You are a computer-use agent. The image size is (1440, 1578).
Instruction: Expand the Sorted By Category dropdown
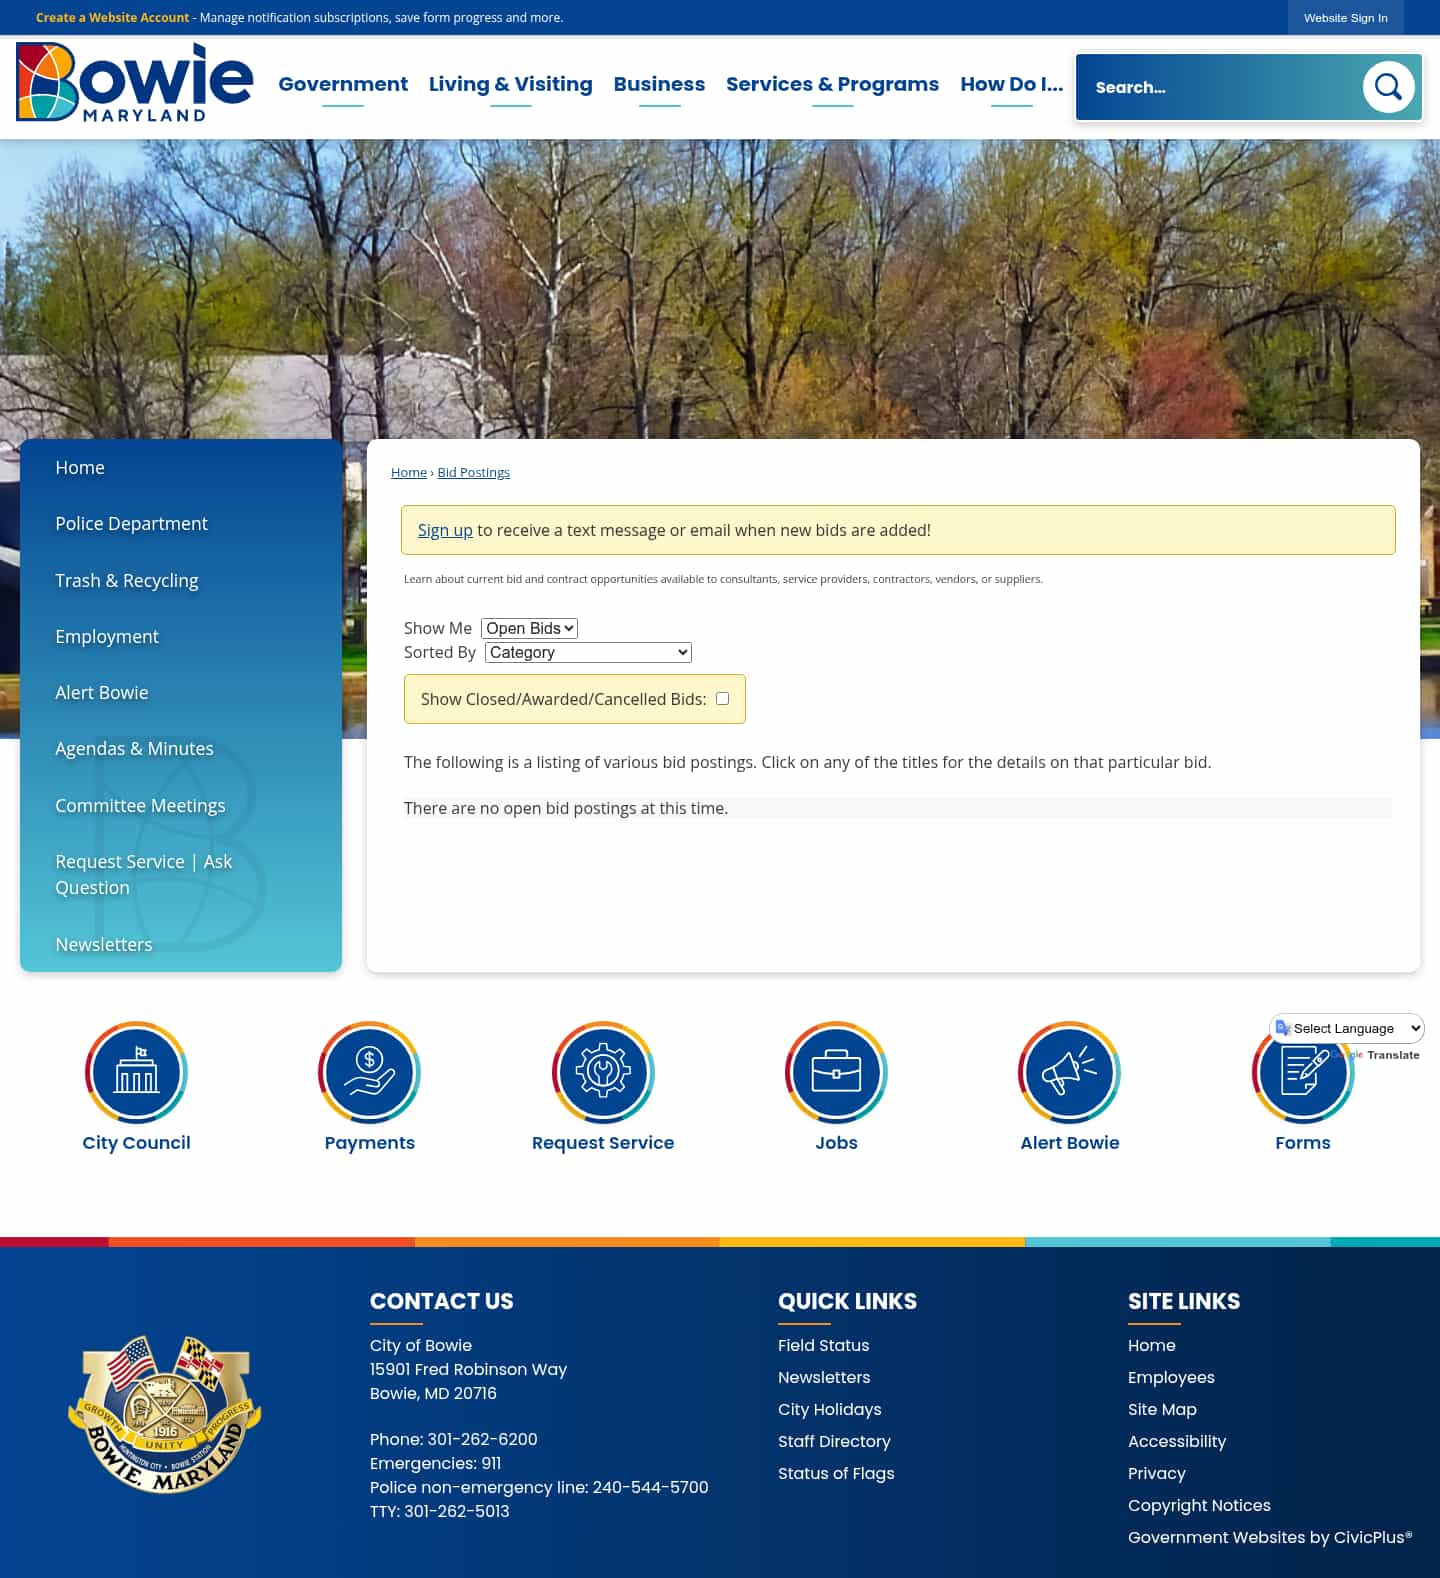click(588, 652)
